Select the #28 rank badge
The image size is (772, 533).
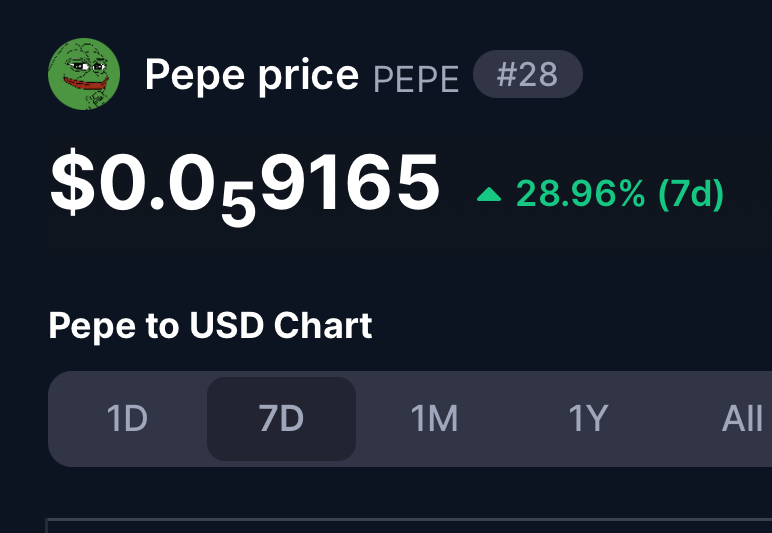coord(528,74)
